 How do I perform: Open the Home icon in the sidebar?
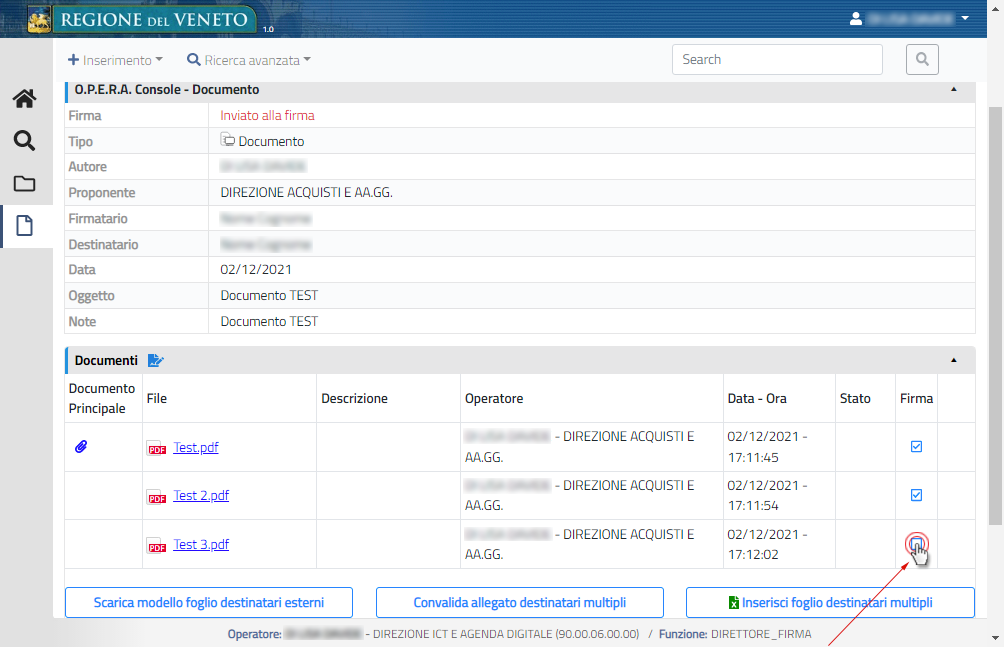(24, 99)
